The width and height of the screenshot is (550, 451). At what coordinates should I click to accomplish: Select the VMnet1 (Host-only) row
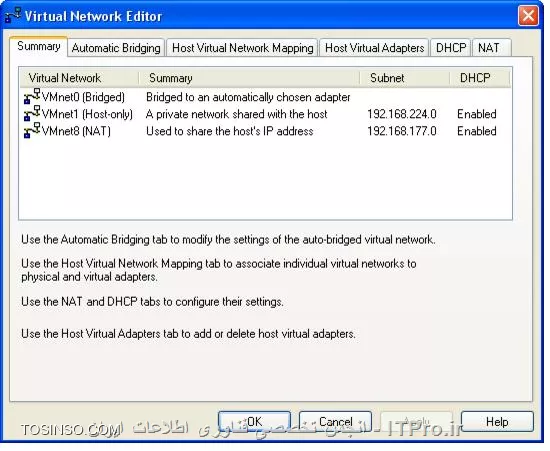[265, 114]
